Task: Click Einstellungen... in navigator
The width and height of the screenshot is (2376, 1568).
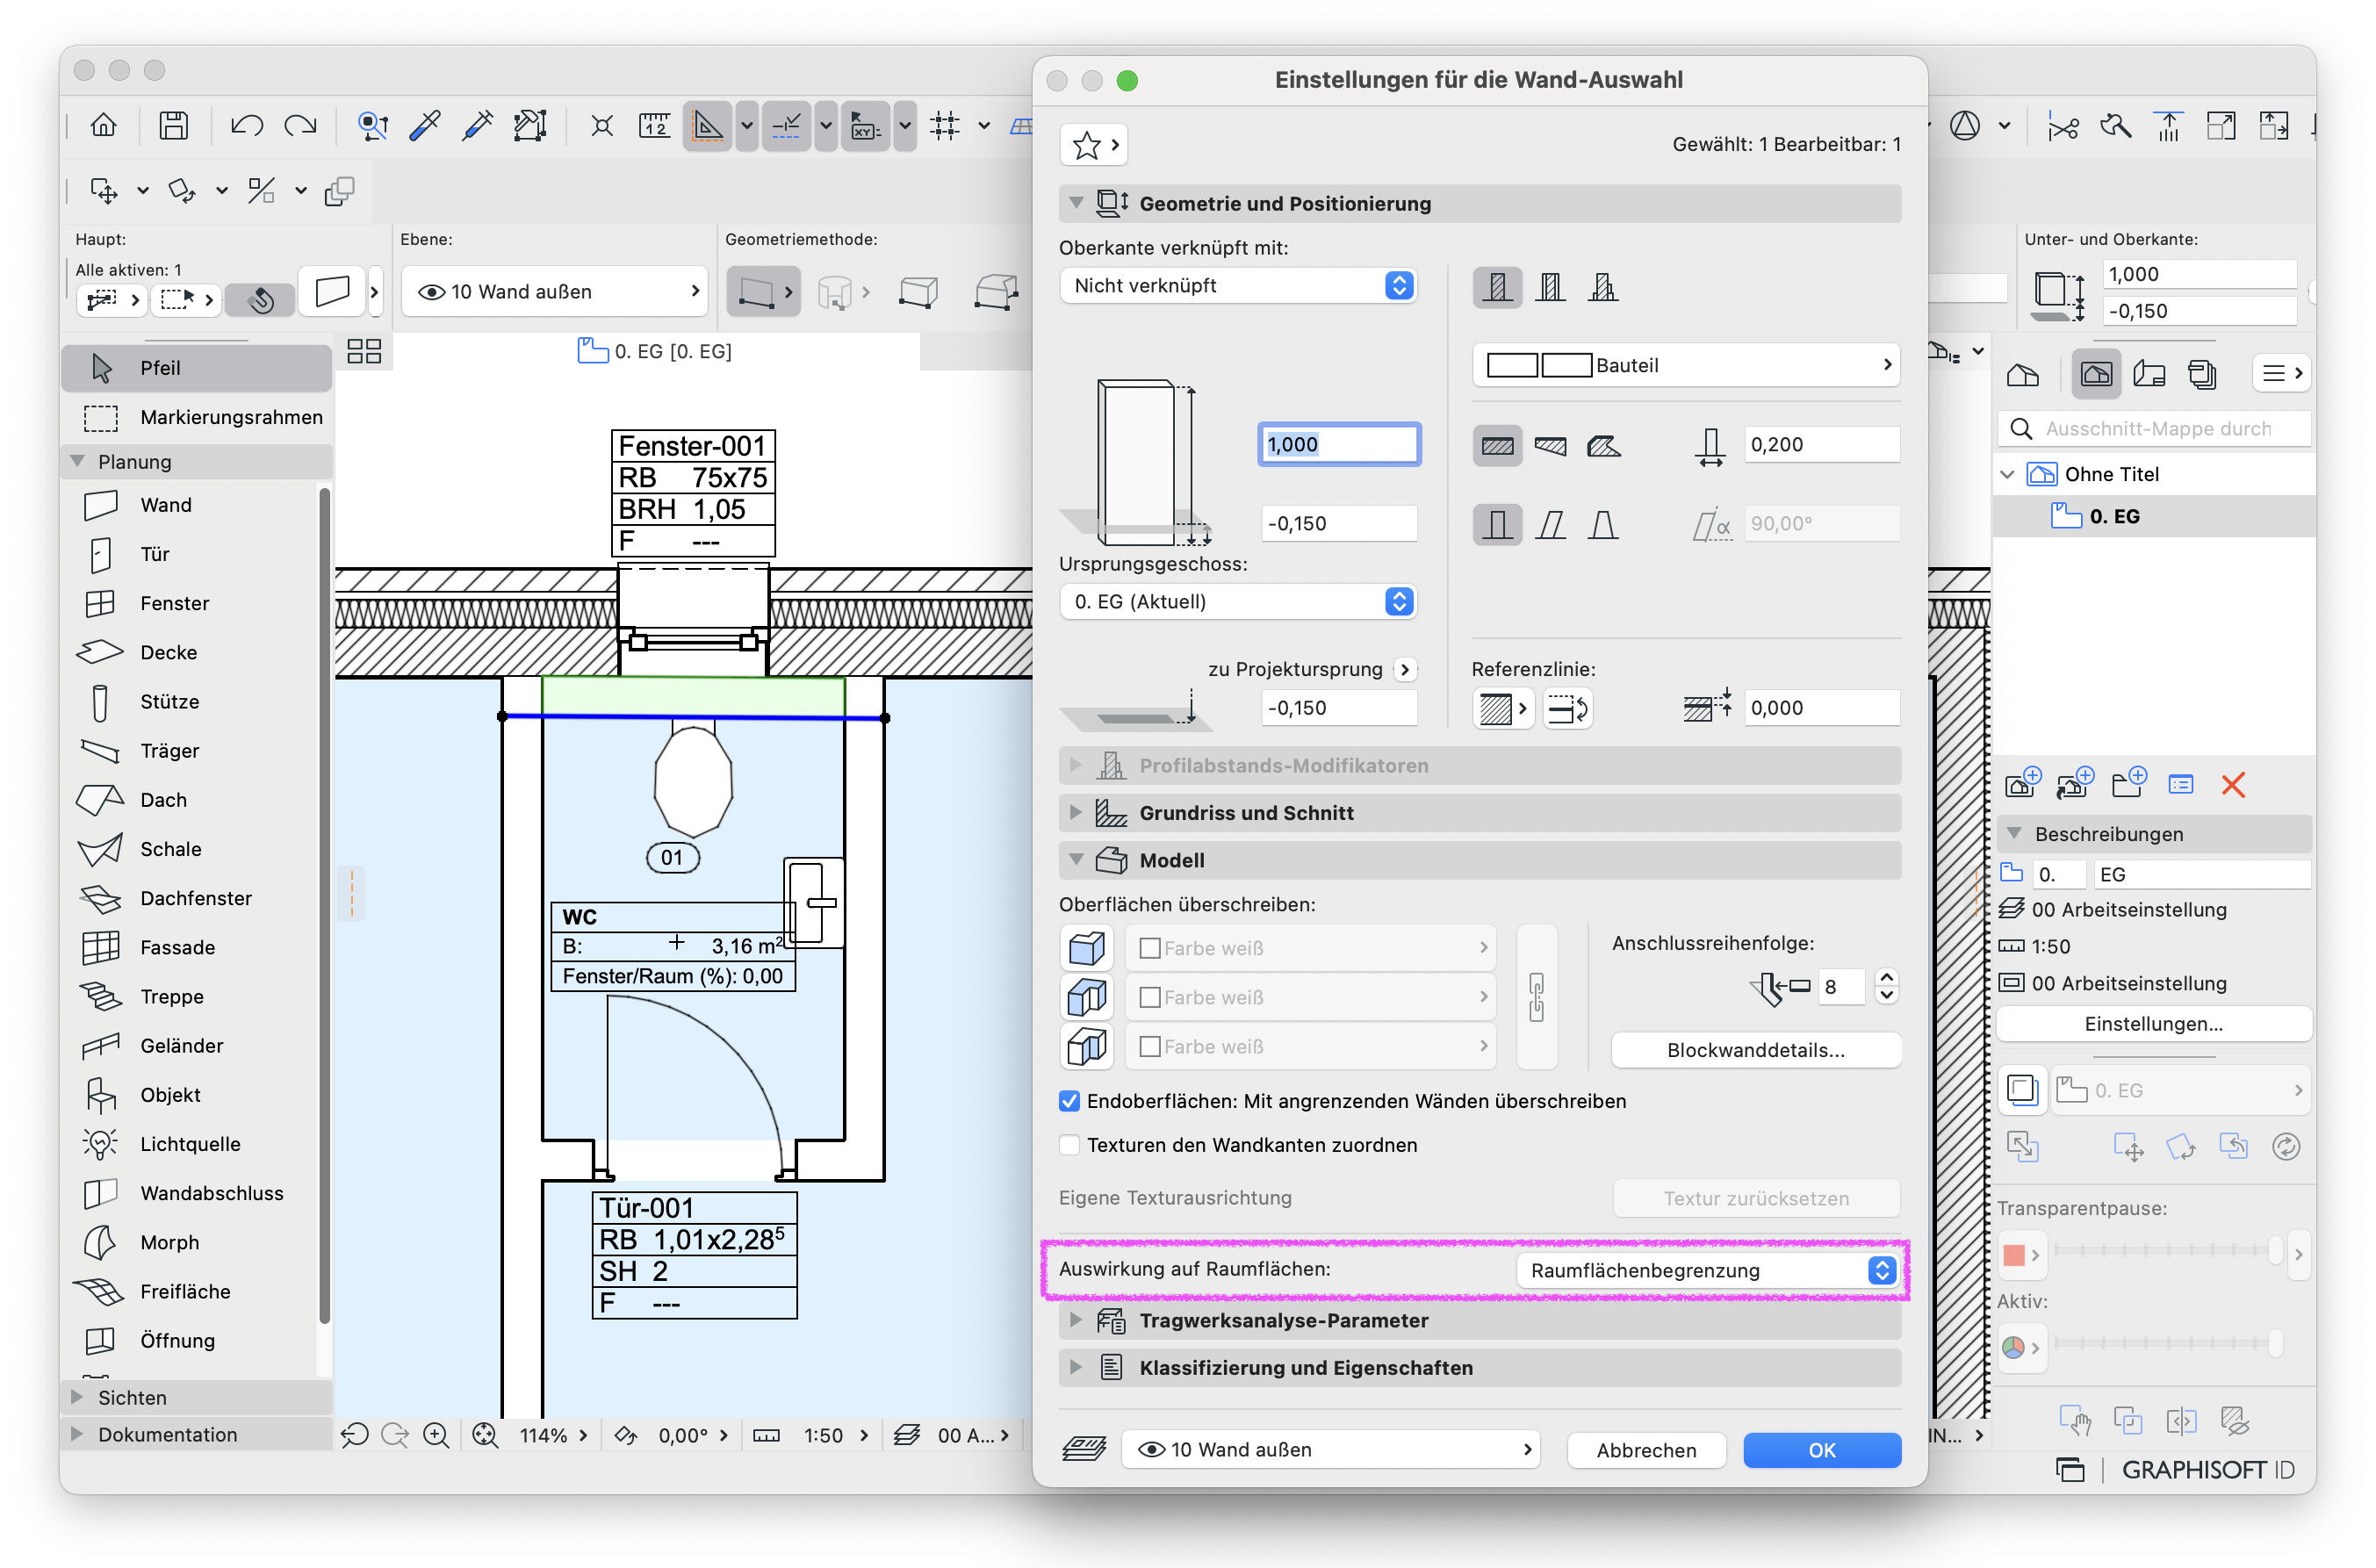Action: pos(2153,1023)
